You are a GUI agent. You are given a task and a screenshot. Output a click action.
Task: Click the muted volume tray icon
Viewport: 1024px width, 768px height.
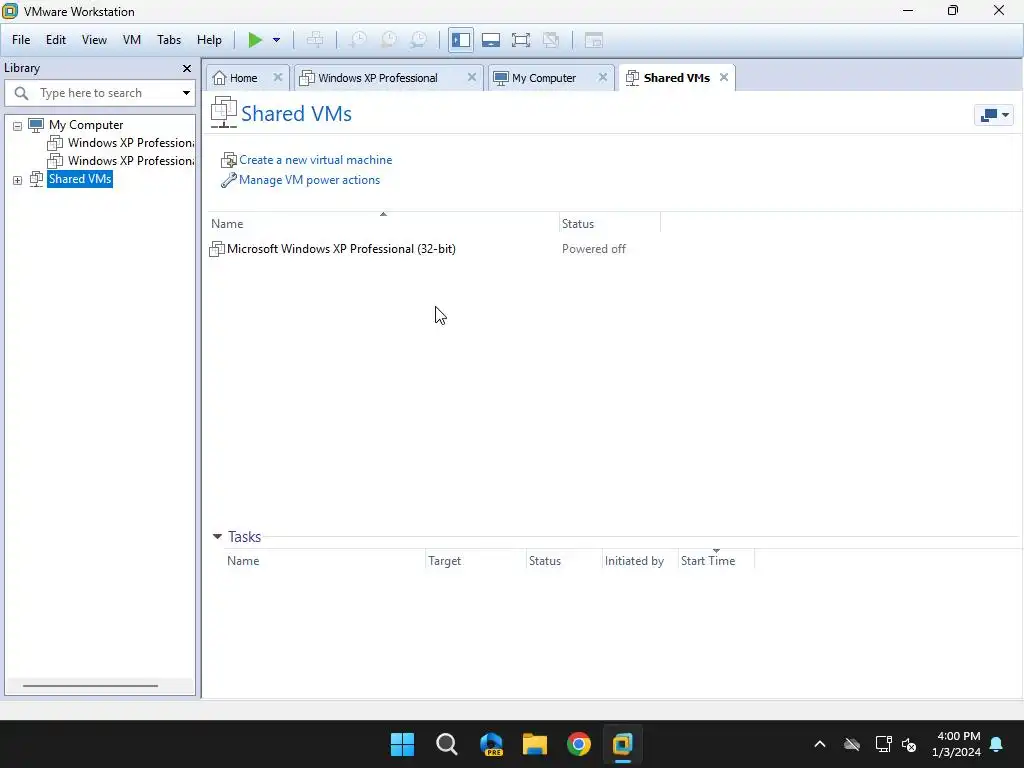click(909, 744)
